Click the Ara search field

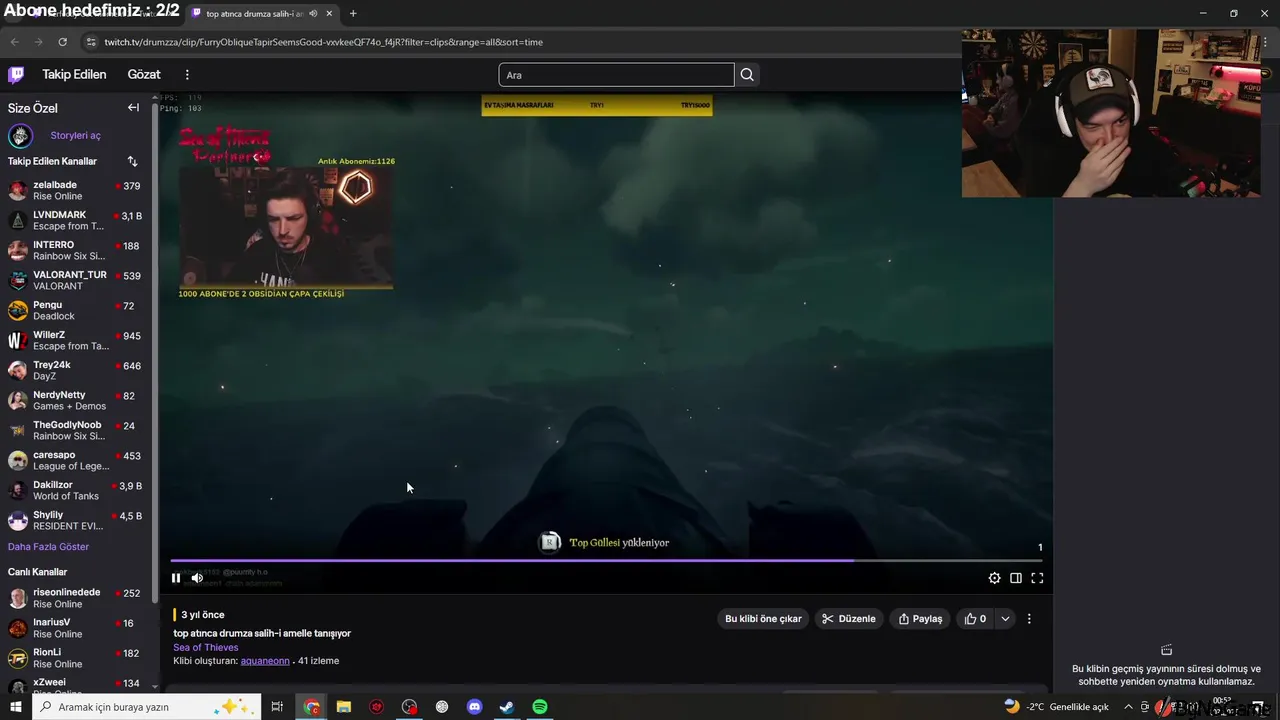pyautogui.click(x=616, y=75)
